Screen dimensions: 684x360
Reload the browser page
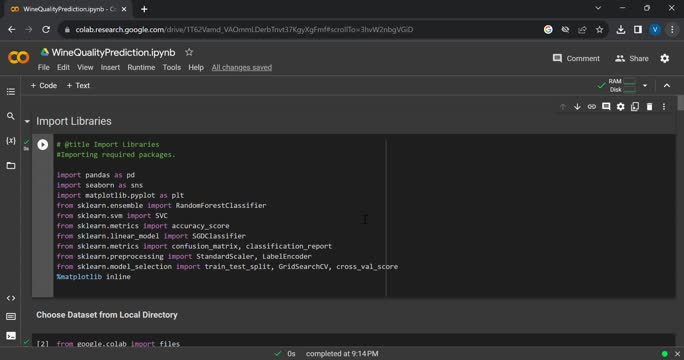click(46, 29)
